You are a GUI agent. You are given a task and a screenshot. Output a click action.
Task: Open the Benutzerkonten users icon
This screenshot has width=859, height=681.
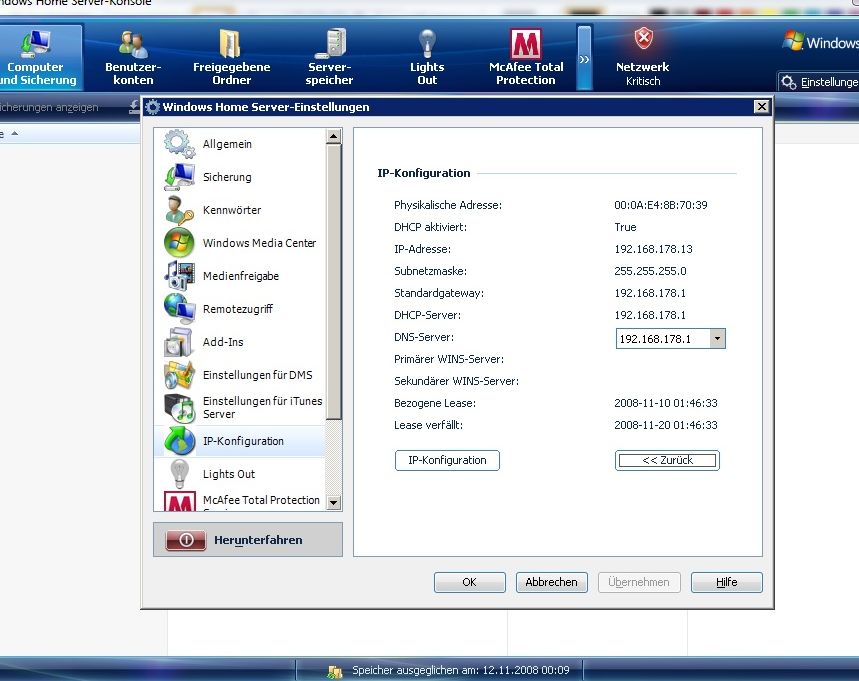[133, 44]
